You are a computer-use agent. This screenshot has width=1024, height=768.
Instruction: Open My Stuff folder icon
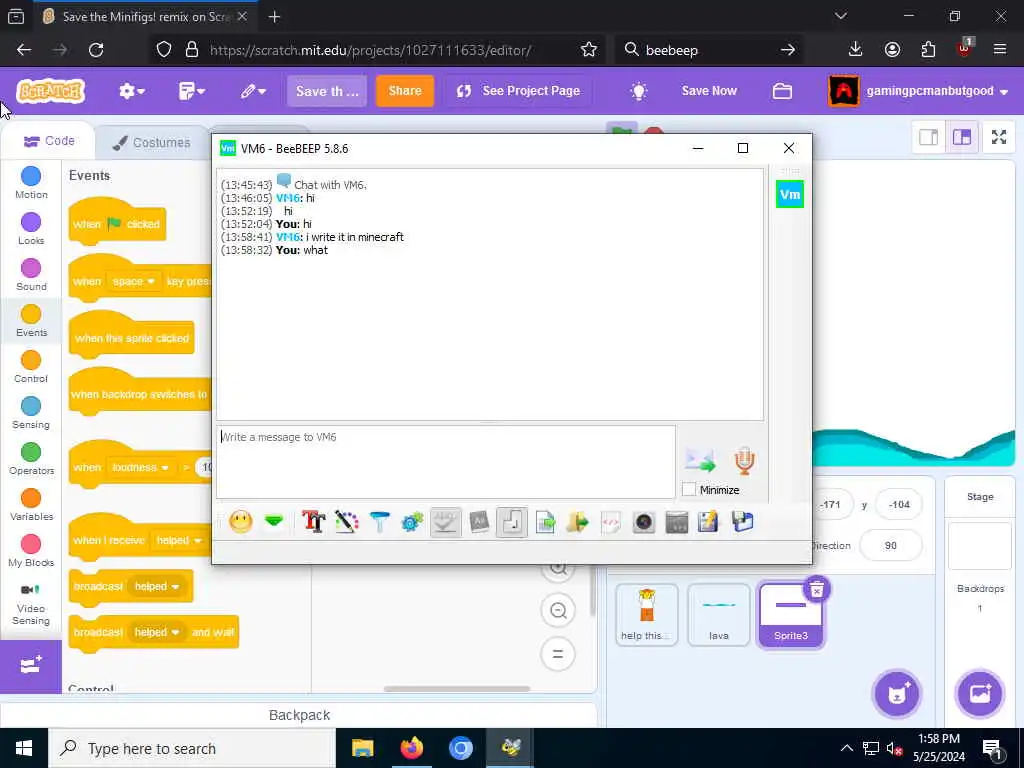pos(782,91)
